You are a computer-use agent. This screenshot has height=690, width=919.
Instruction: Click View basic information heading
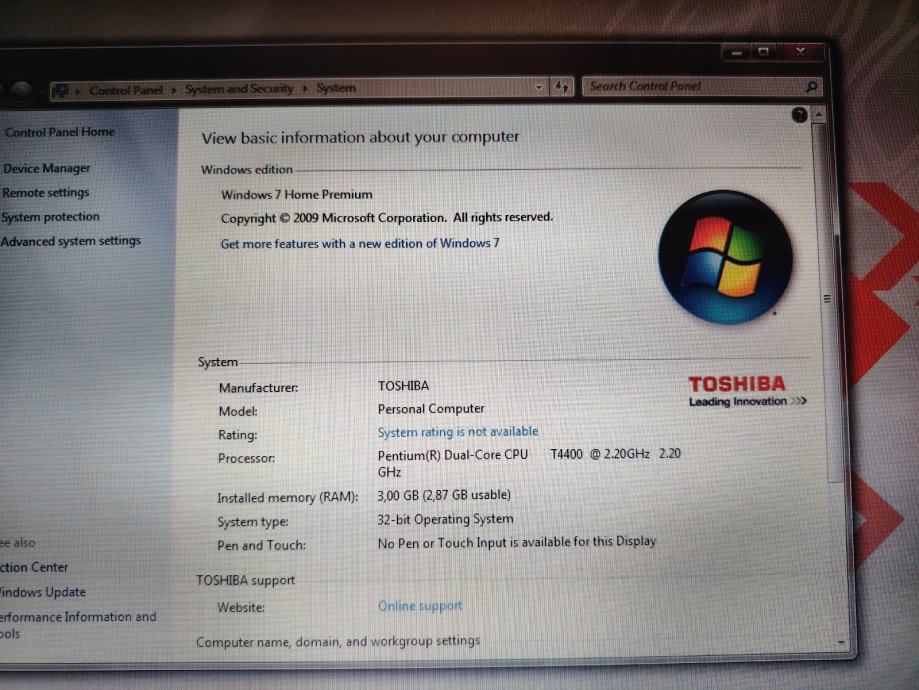(x=360, y=138)
